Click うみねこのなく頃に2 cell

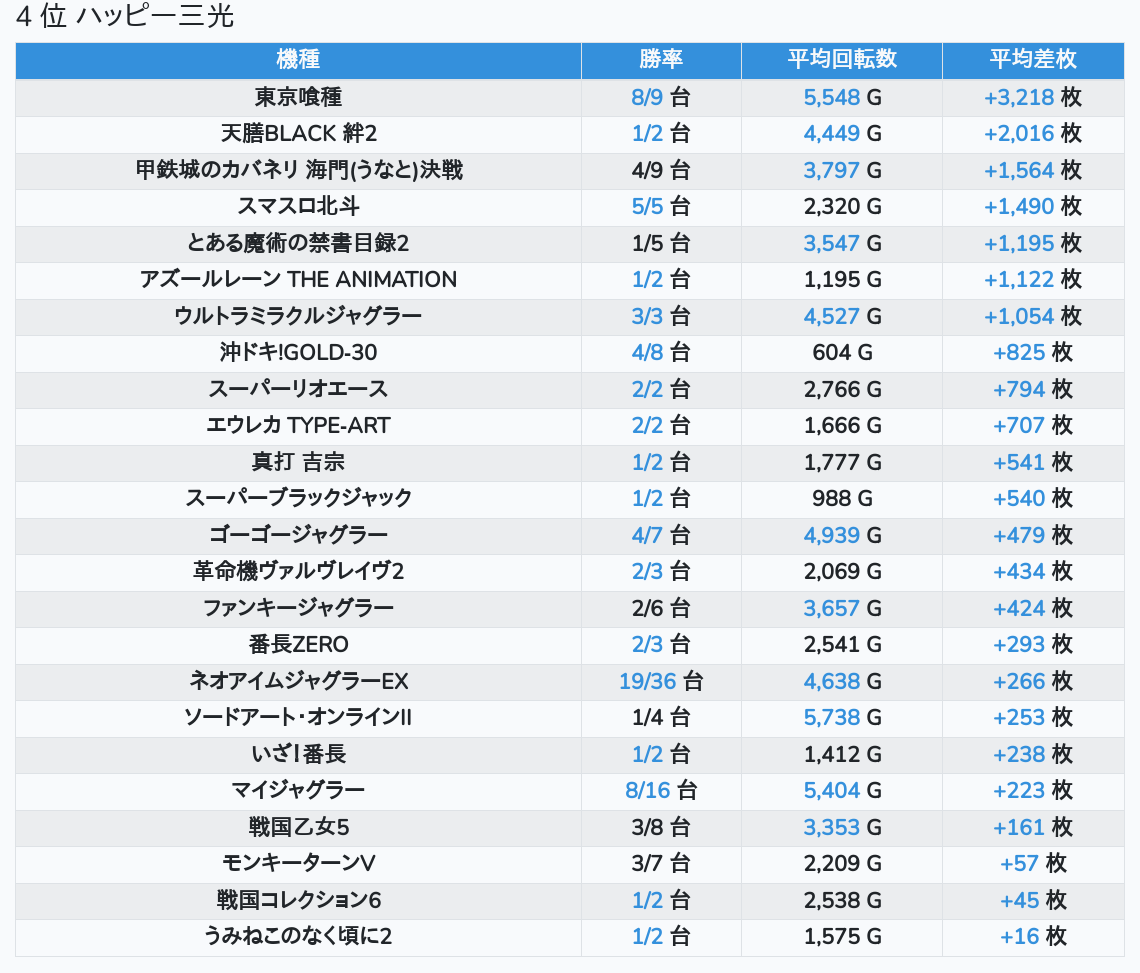click(298, 937)
